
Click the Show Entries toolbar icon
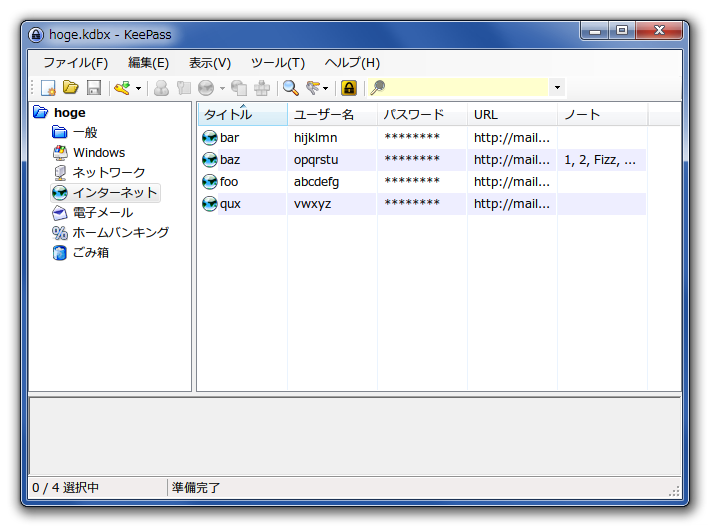click(313, 87)
